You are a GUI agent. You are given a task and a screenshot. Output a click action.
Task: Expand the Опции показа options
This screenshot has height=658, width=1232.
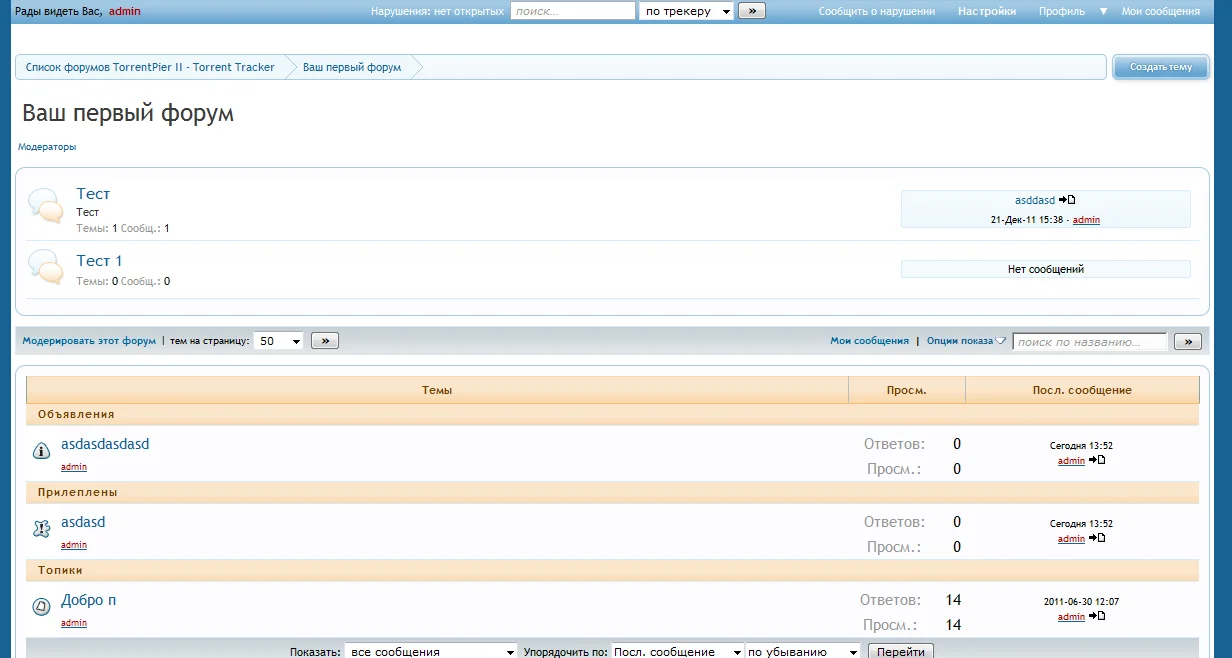pos(966,341)
